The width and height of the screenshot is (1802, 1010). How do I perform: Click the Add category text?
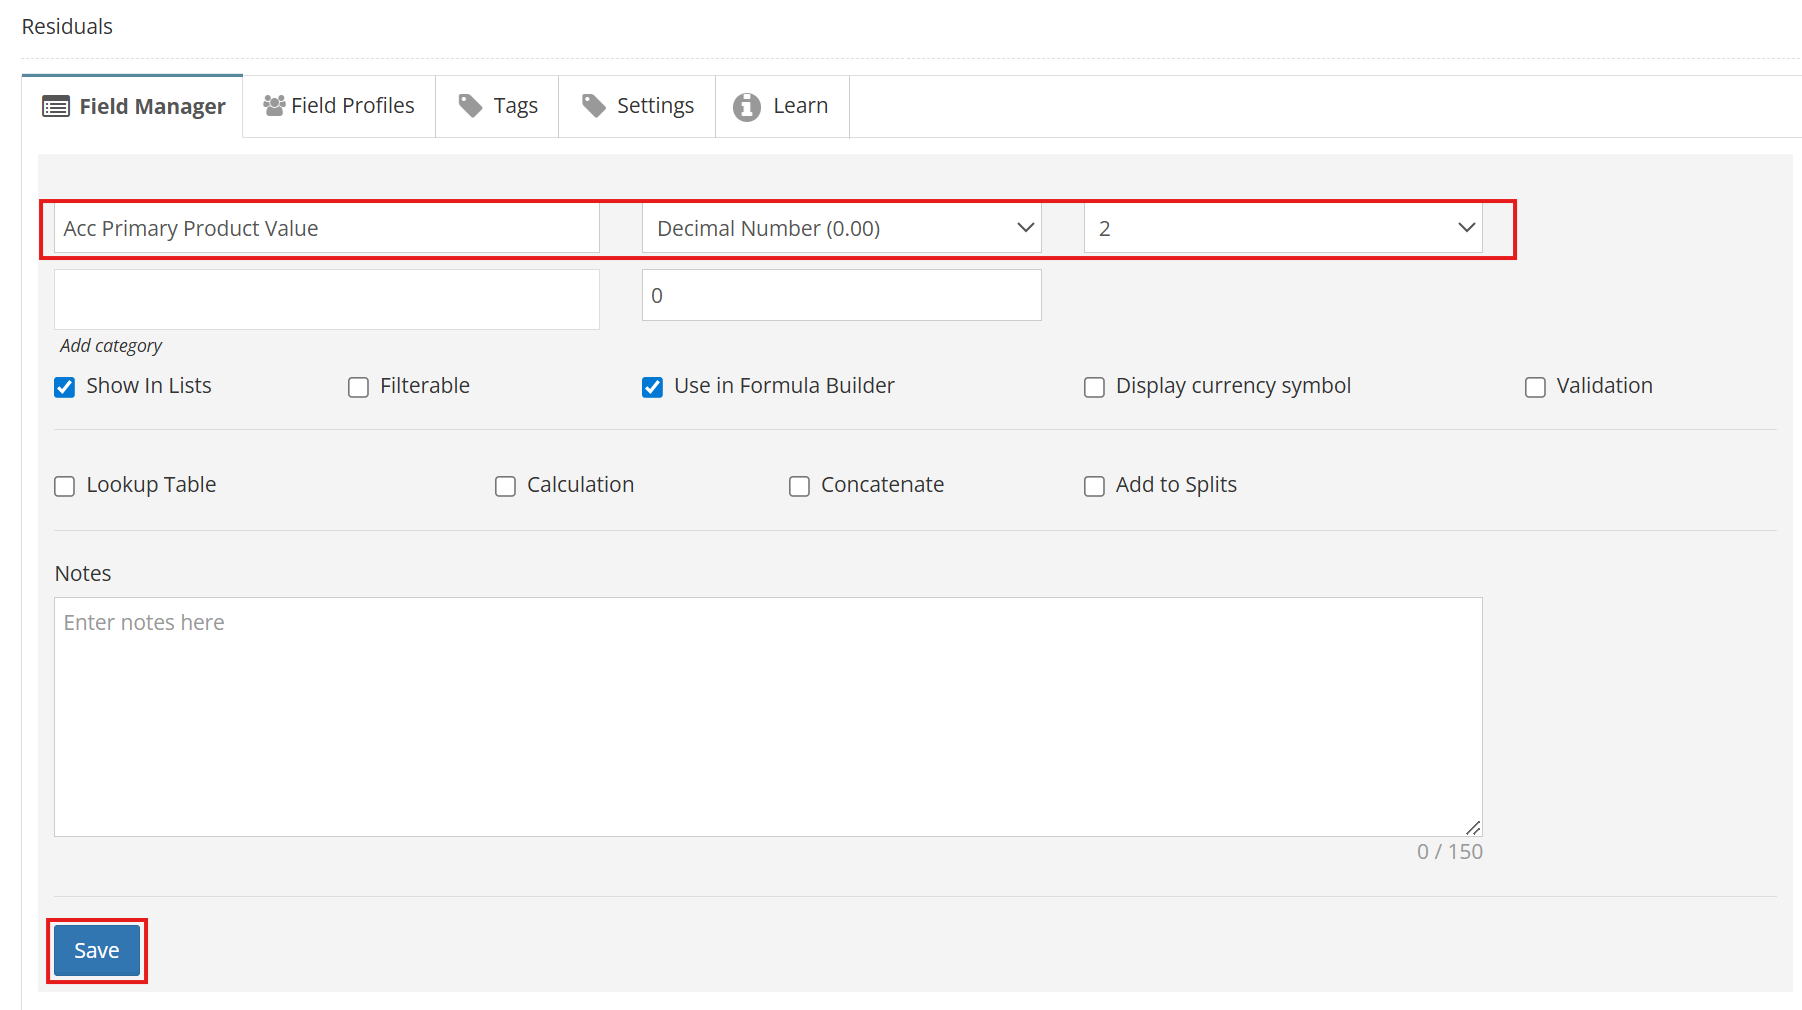pyautogui.click(x=111, y=346)
